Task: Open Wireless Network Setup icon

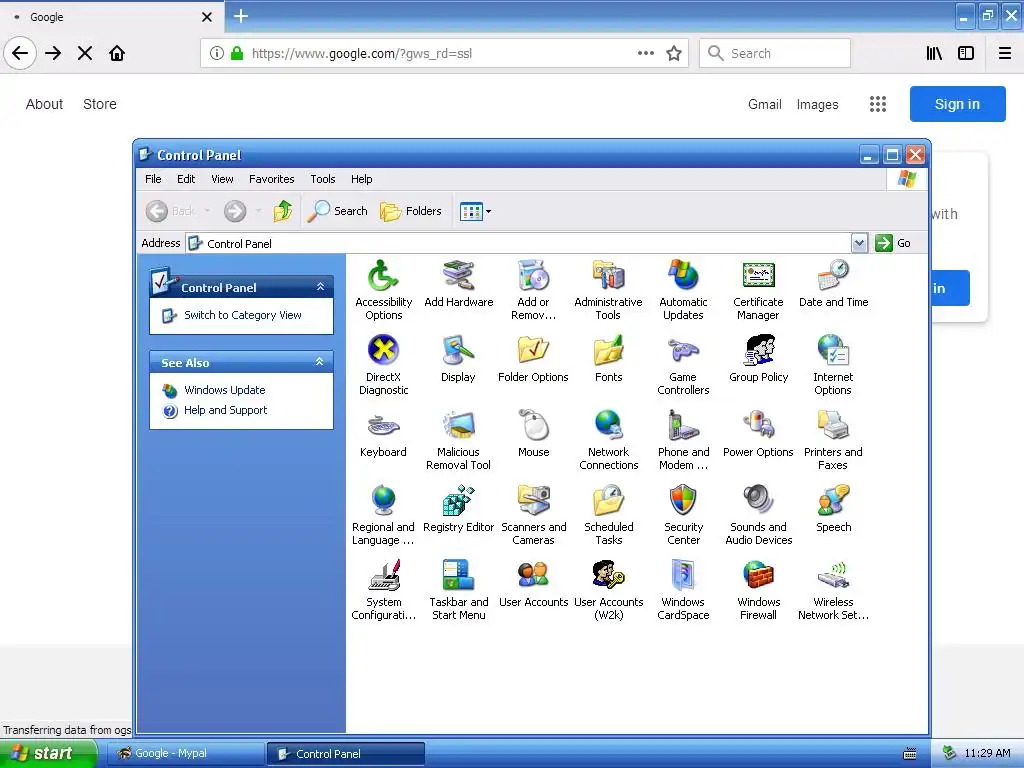Action: click(833, 590)
